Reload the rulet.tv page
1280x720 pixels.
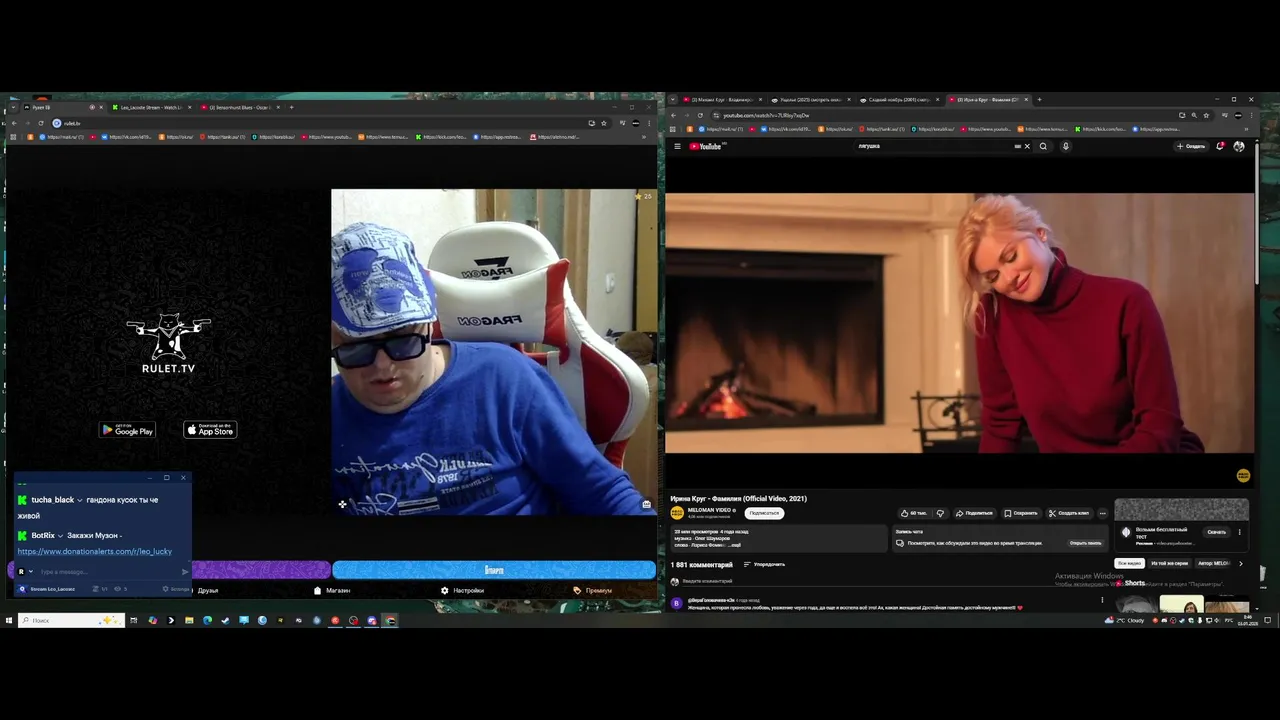tap(41, 123)
